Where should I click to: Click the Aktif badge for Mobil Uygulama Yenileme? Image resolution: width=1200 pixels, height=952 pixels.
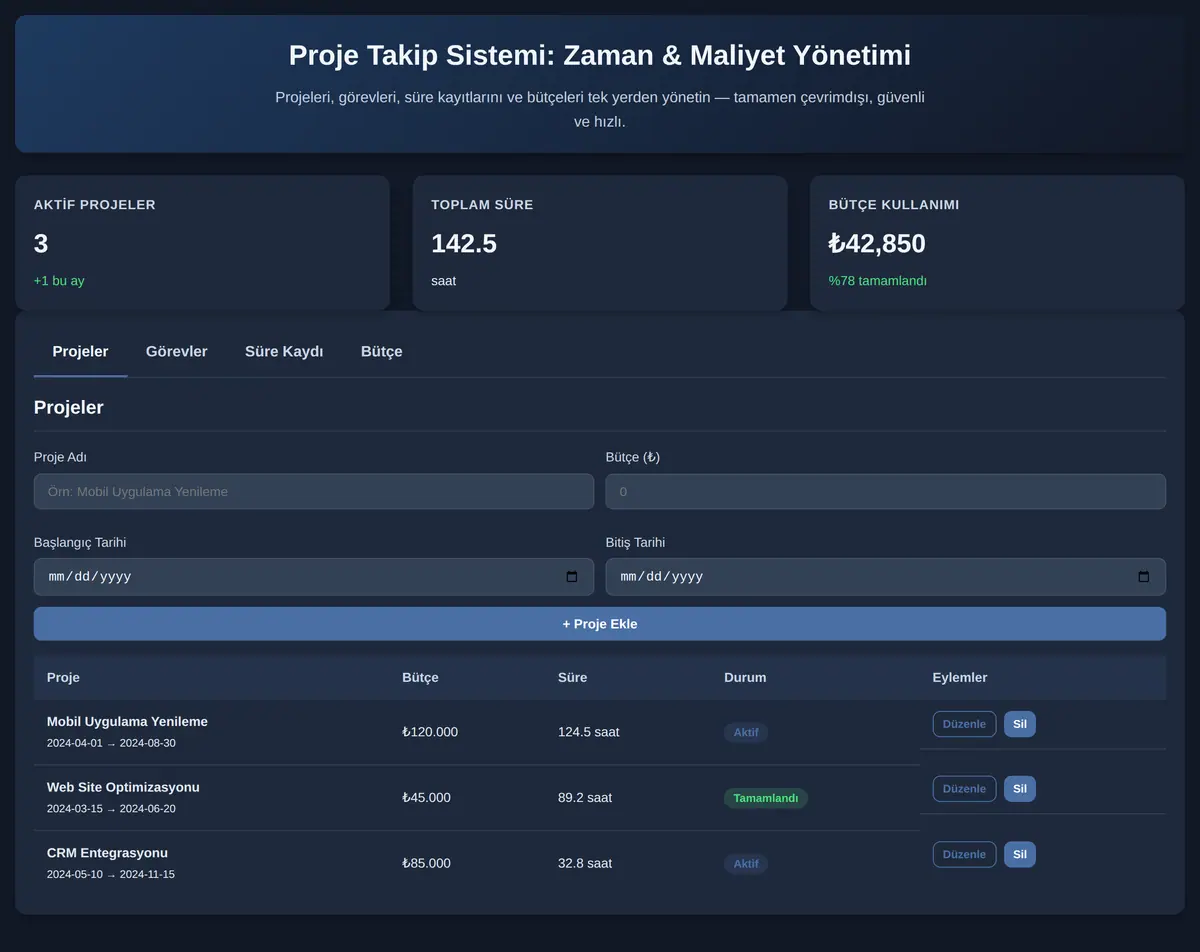pyautogui.click(x=746, y=733)
